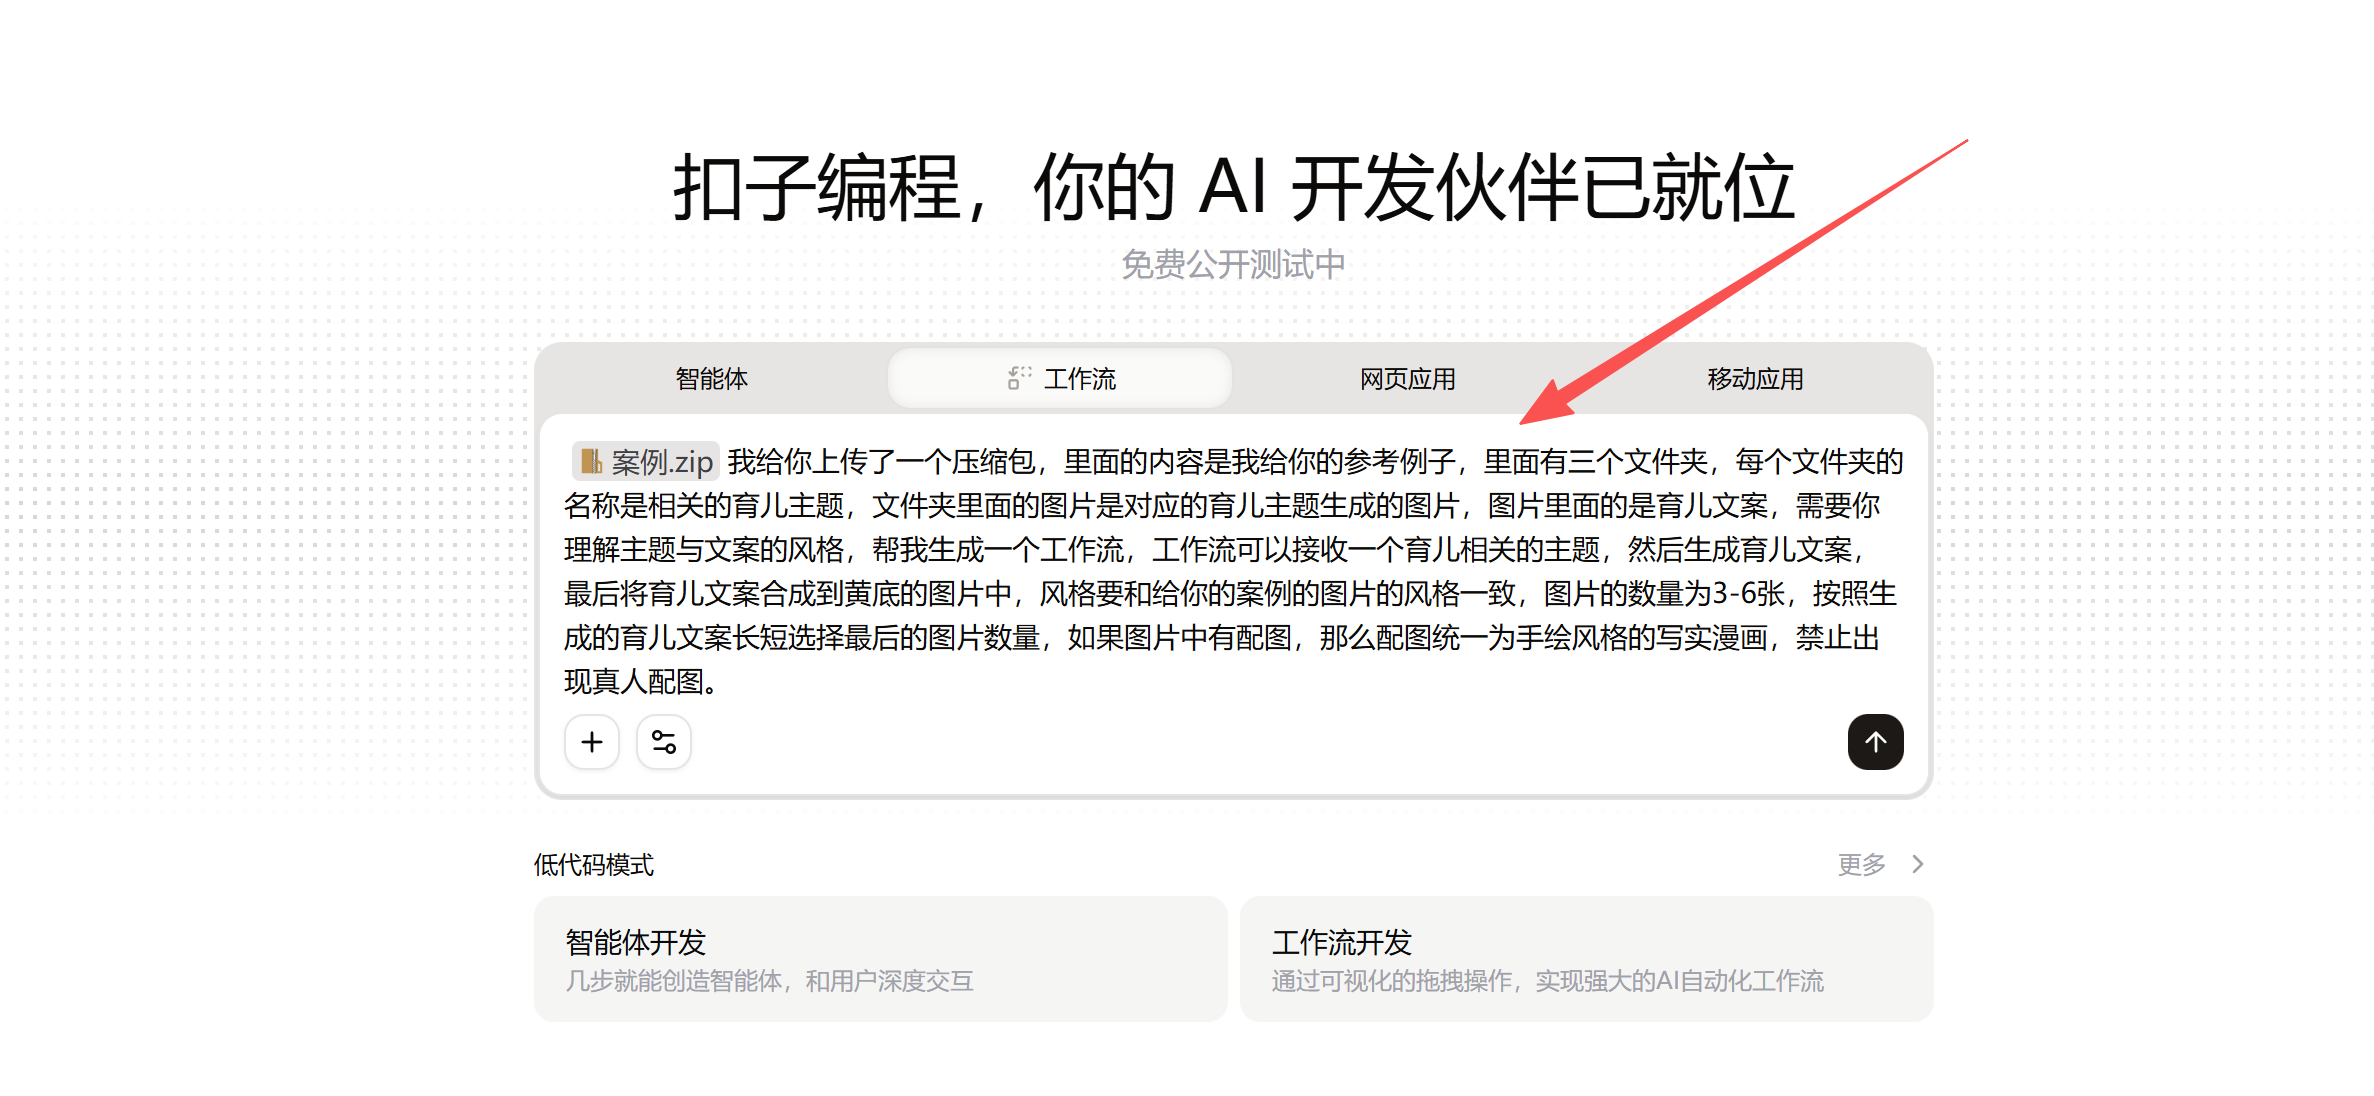Open the sliders settings icon button
The height and width of the screenshot is (1096, 2374).
point(664,742)
